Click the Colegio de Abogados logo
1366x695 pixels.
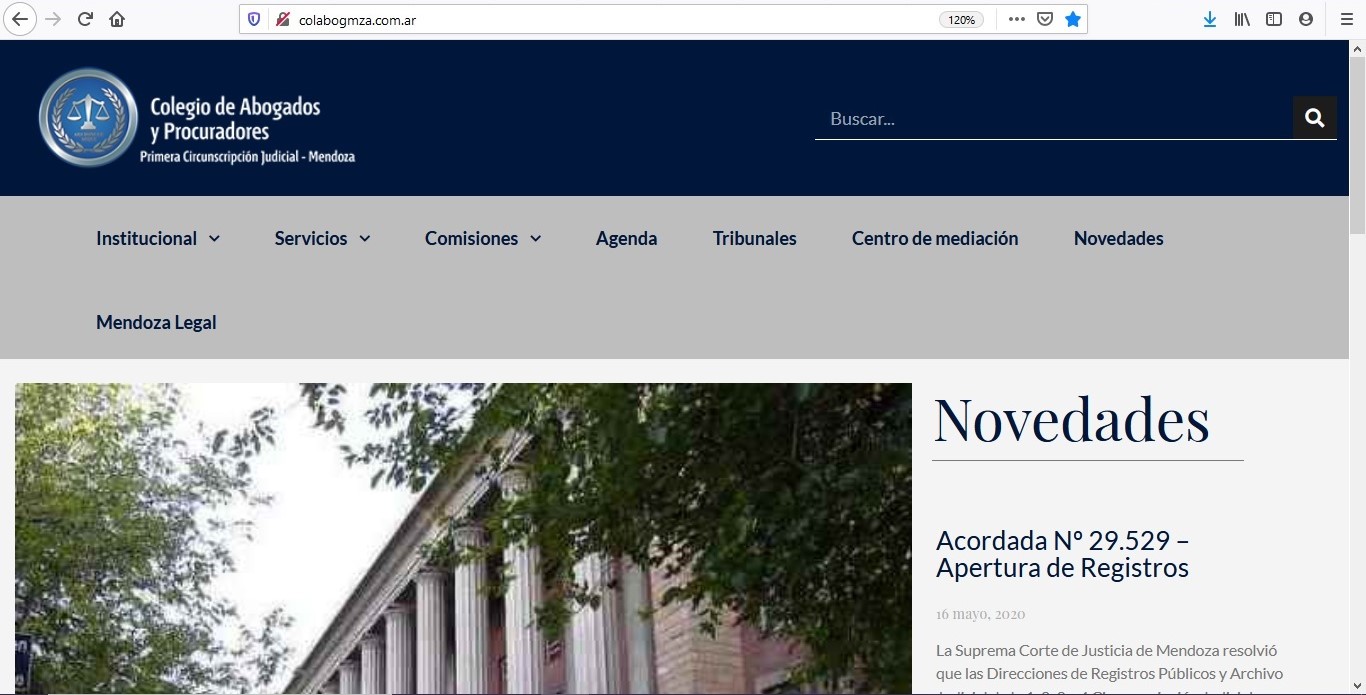[197, 117]
